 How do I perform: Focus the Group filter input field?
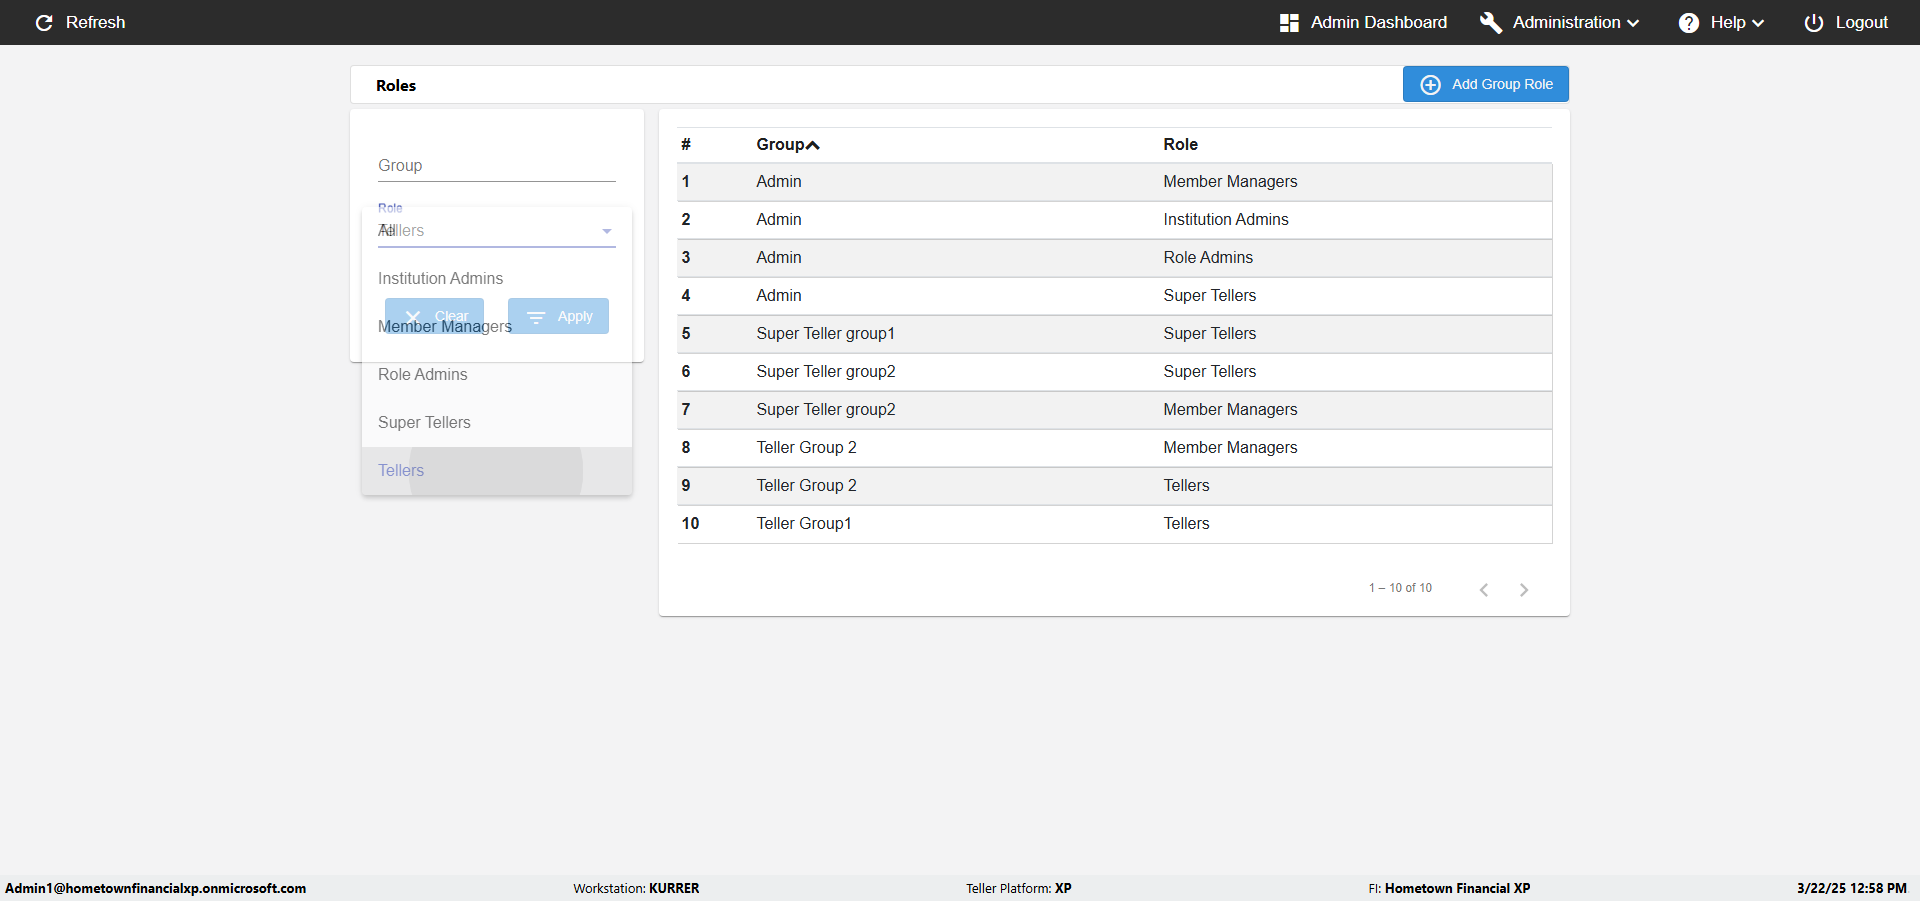[497, 166]
